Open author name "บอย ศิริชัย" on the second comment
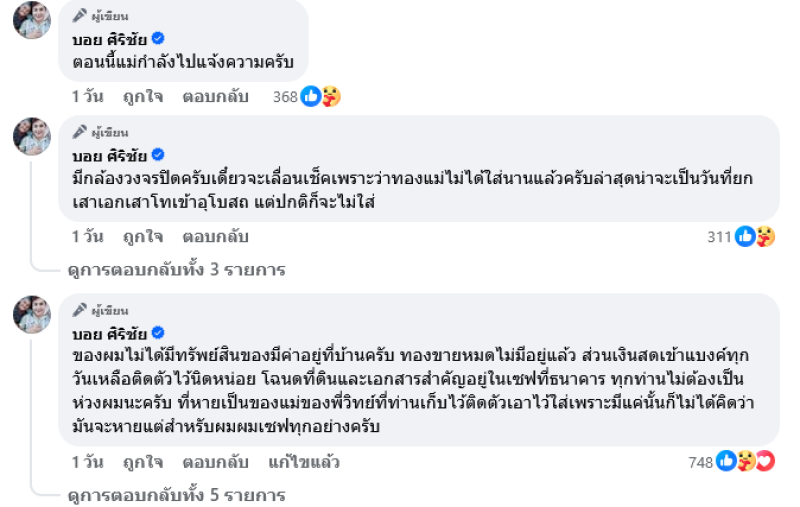 tap(109, 155)
